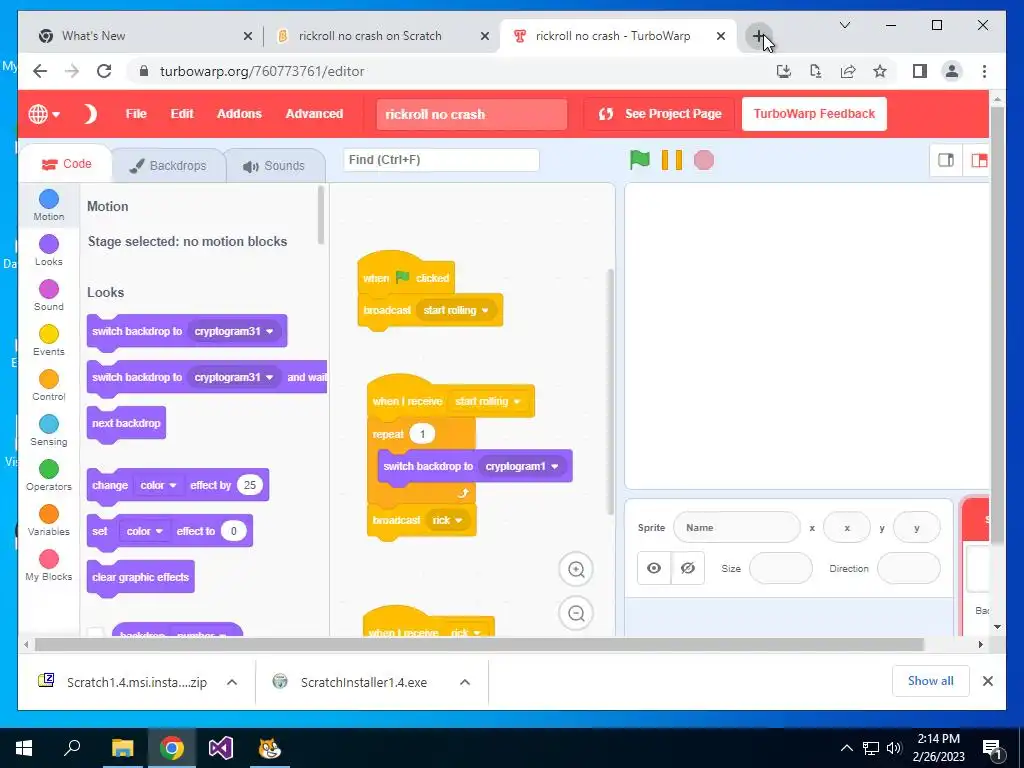Select the My Blocks category
Screen dimensions: 1024x768
pyautogui.click(x=49, y=566)
